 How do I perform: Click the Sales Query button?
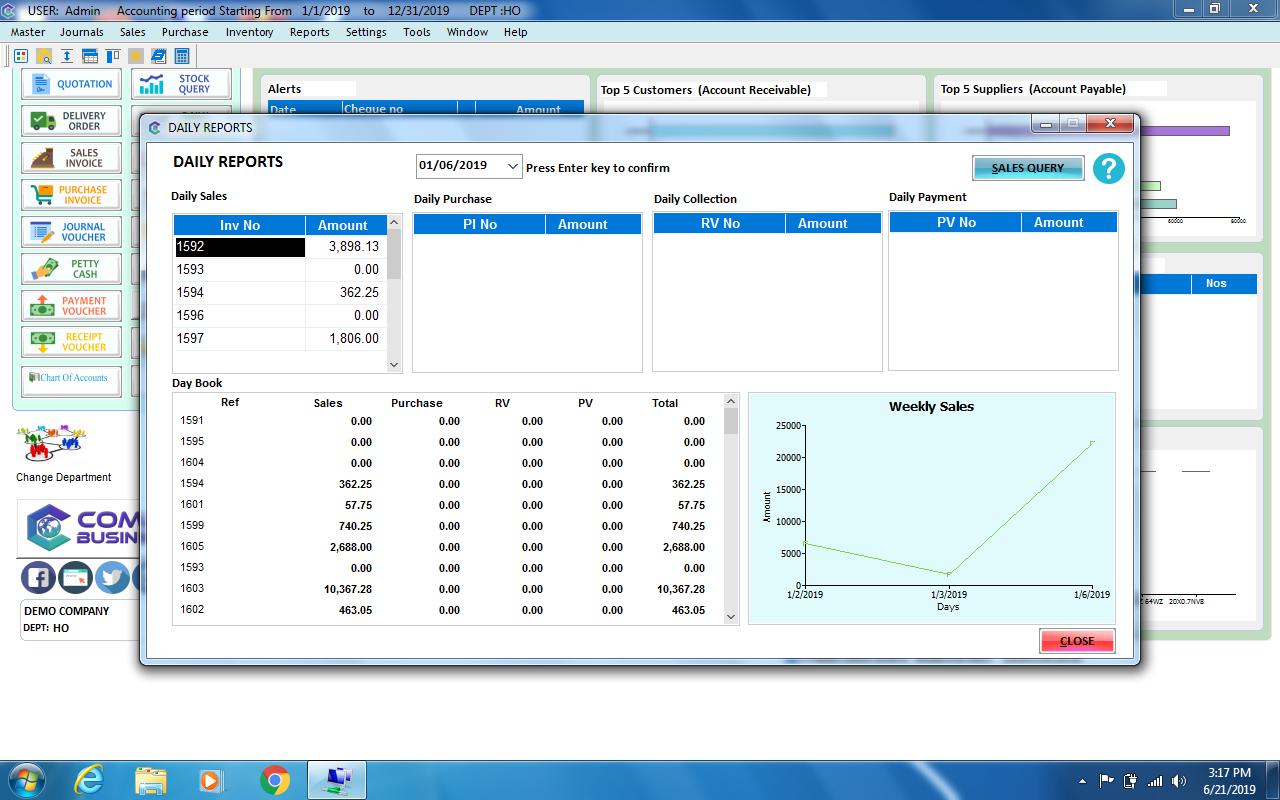pyautogui.click(x=1028, y=168)
